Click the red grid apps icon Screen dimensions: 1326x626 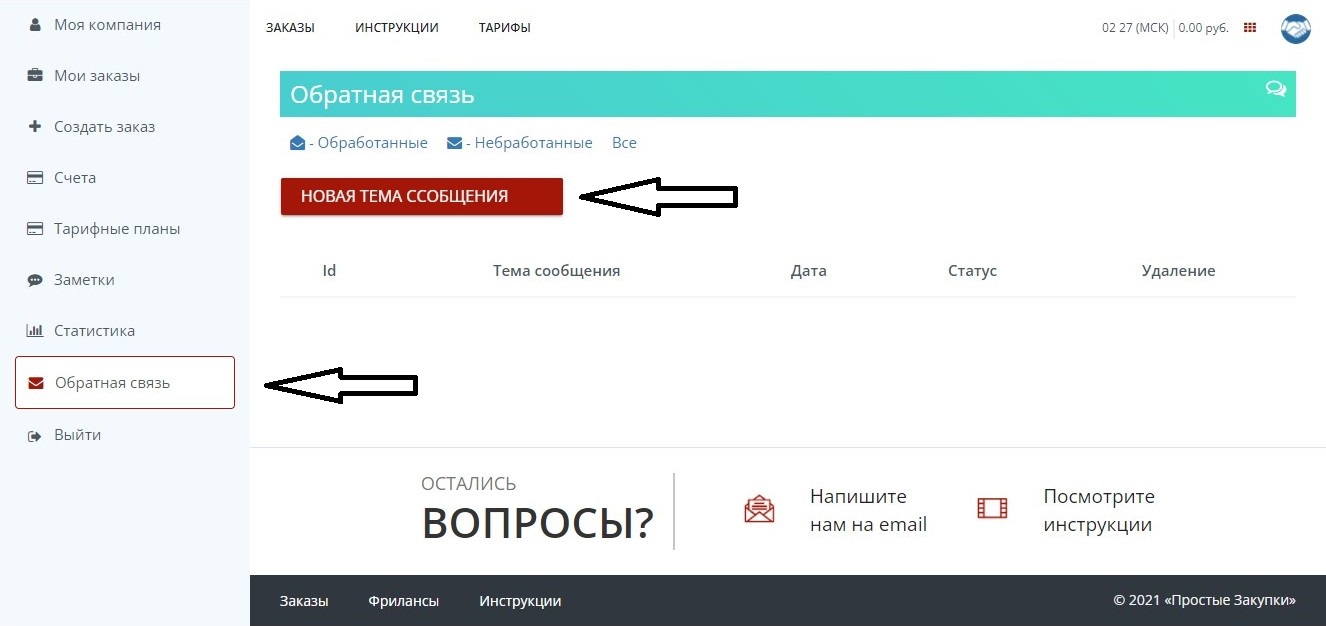click(x=1249, y=28)
